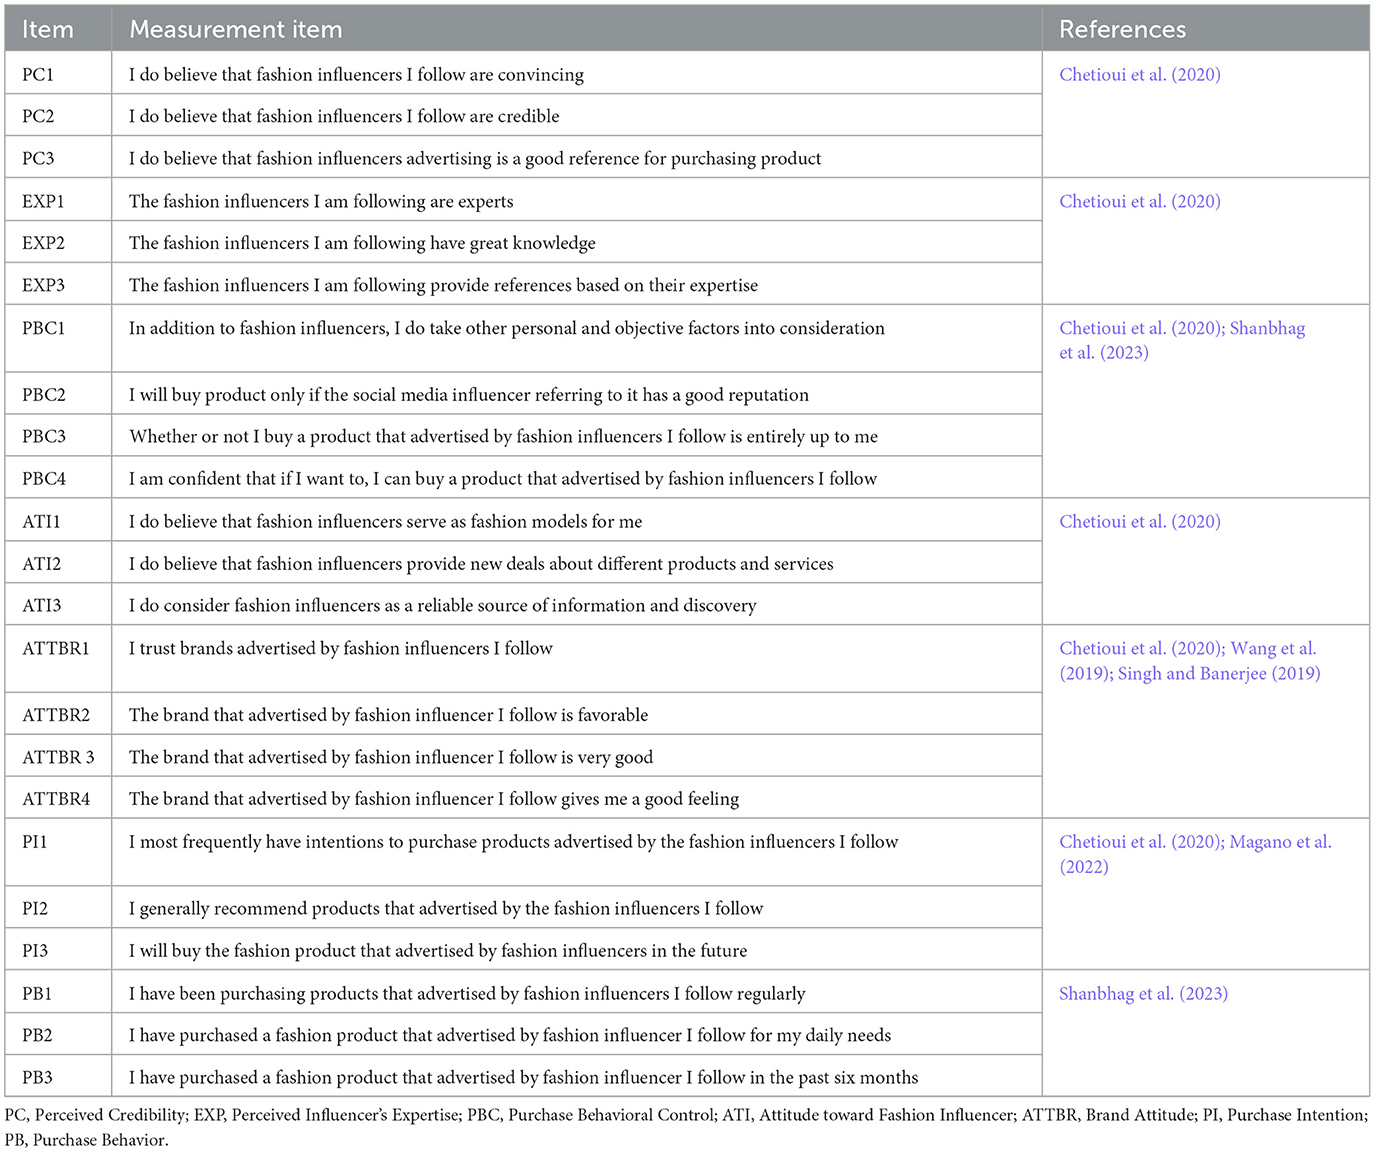Click statement 'I trust brands advertised by fashion influencers'
The width and height of the screenshot is (1375, 1152).
(x=341, y=649)
